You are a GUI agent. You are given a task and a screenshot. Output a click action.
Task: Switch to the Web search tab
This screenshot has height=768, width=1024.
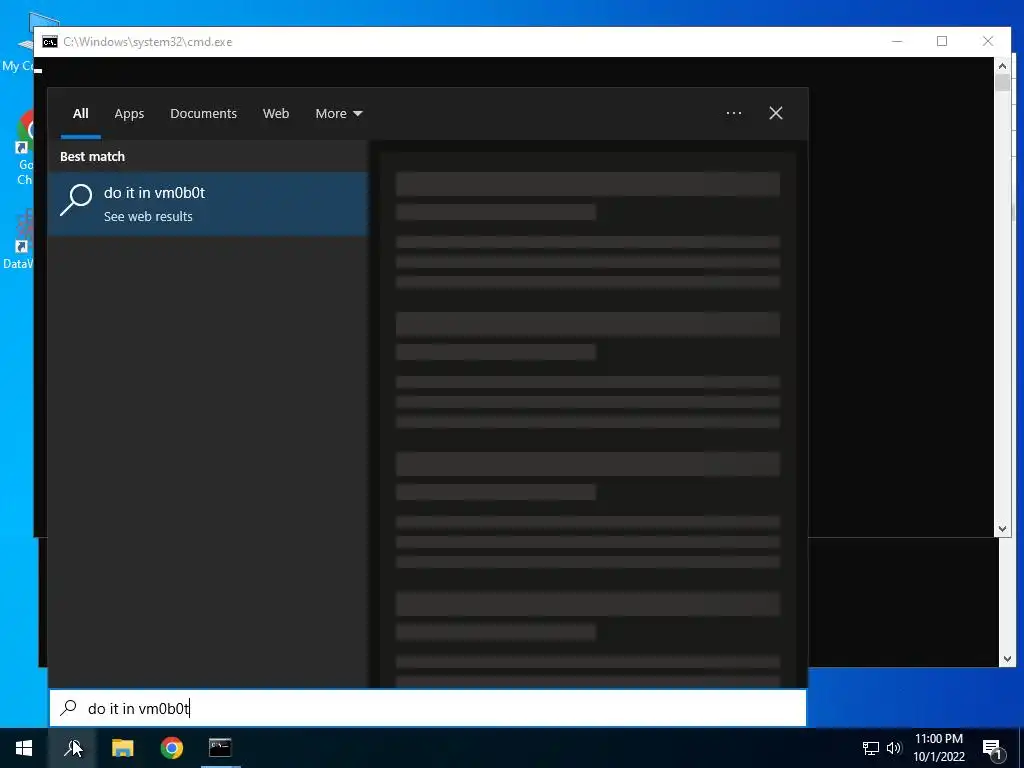[x=276, y=114]
